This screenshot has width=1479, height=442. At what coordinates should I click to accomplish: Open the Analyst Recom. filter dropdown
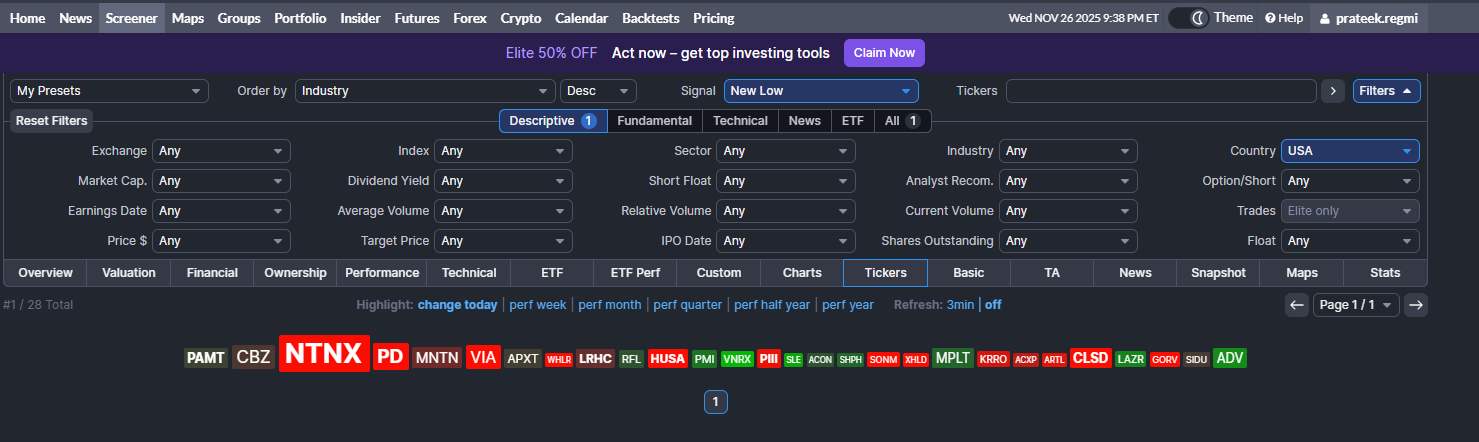(x=1068, y=181)
